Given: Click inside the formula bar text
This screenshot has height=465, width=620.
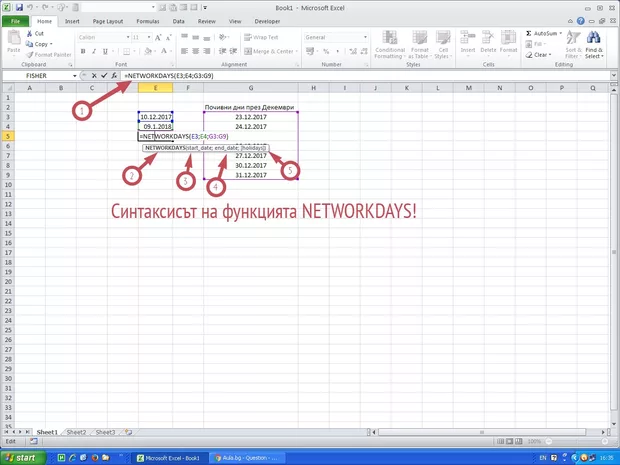Looking at the screenshot, I should tap(169, 76).
